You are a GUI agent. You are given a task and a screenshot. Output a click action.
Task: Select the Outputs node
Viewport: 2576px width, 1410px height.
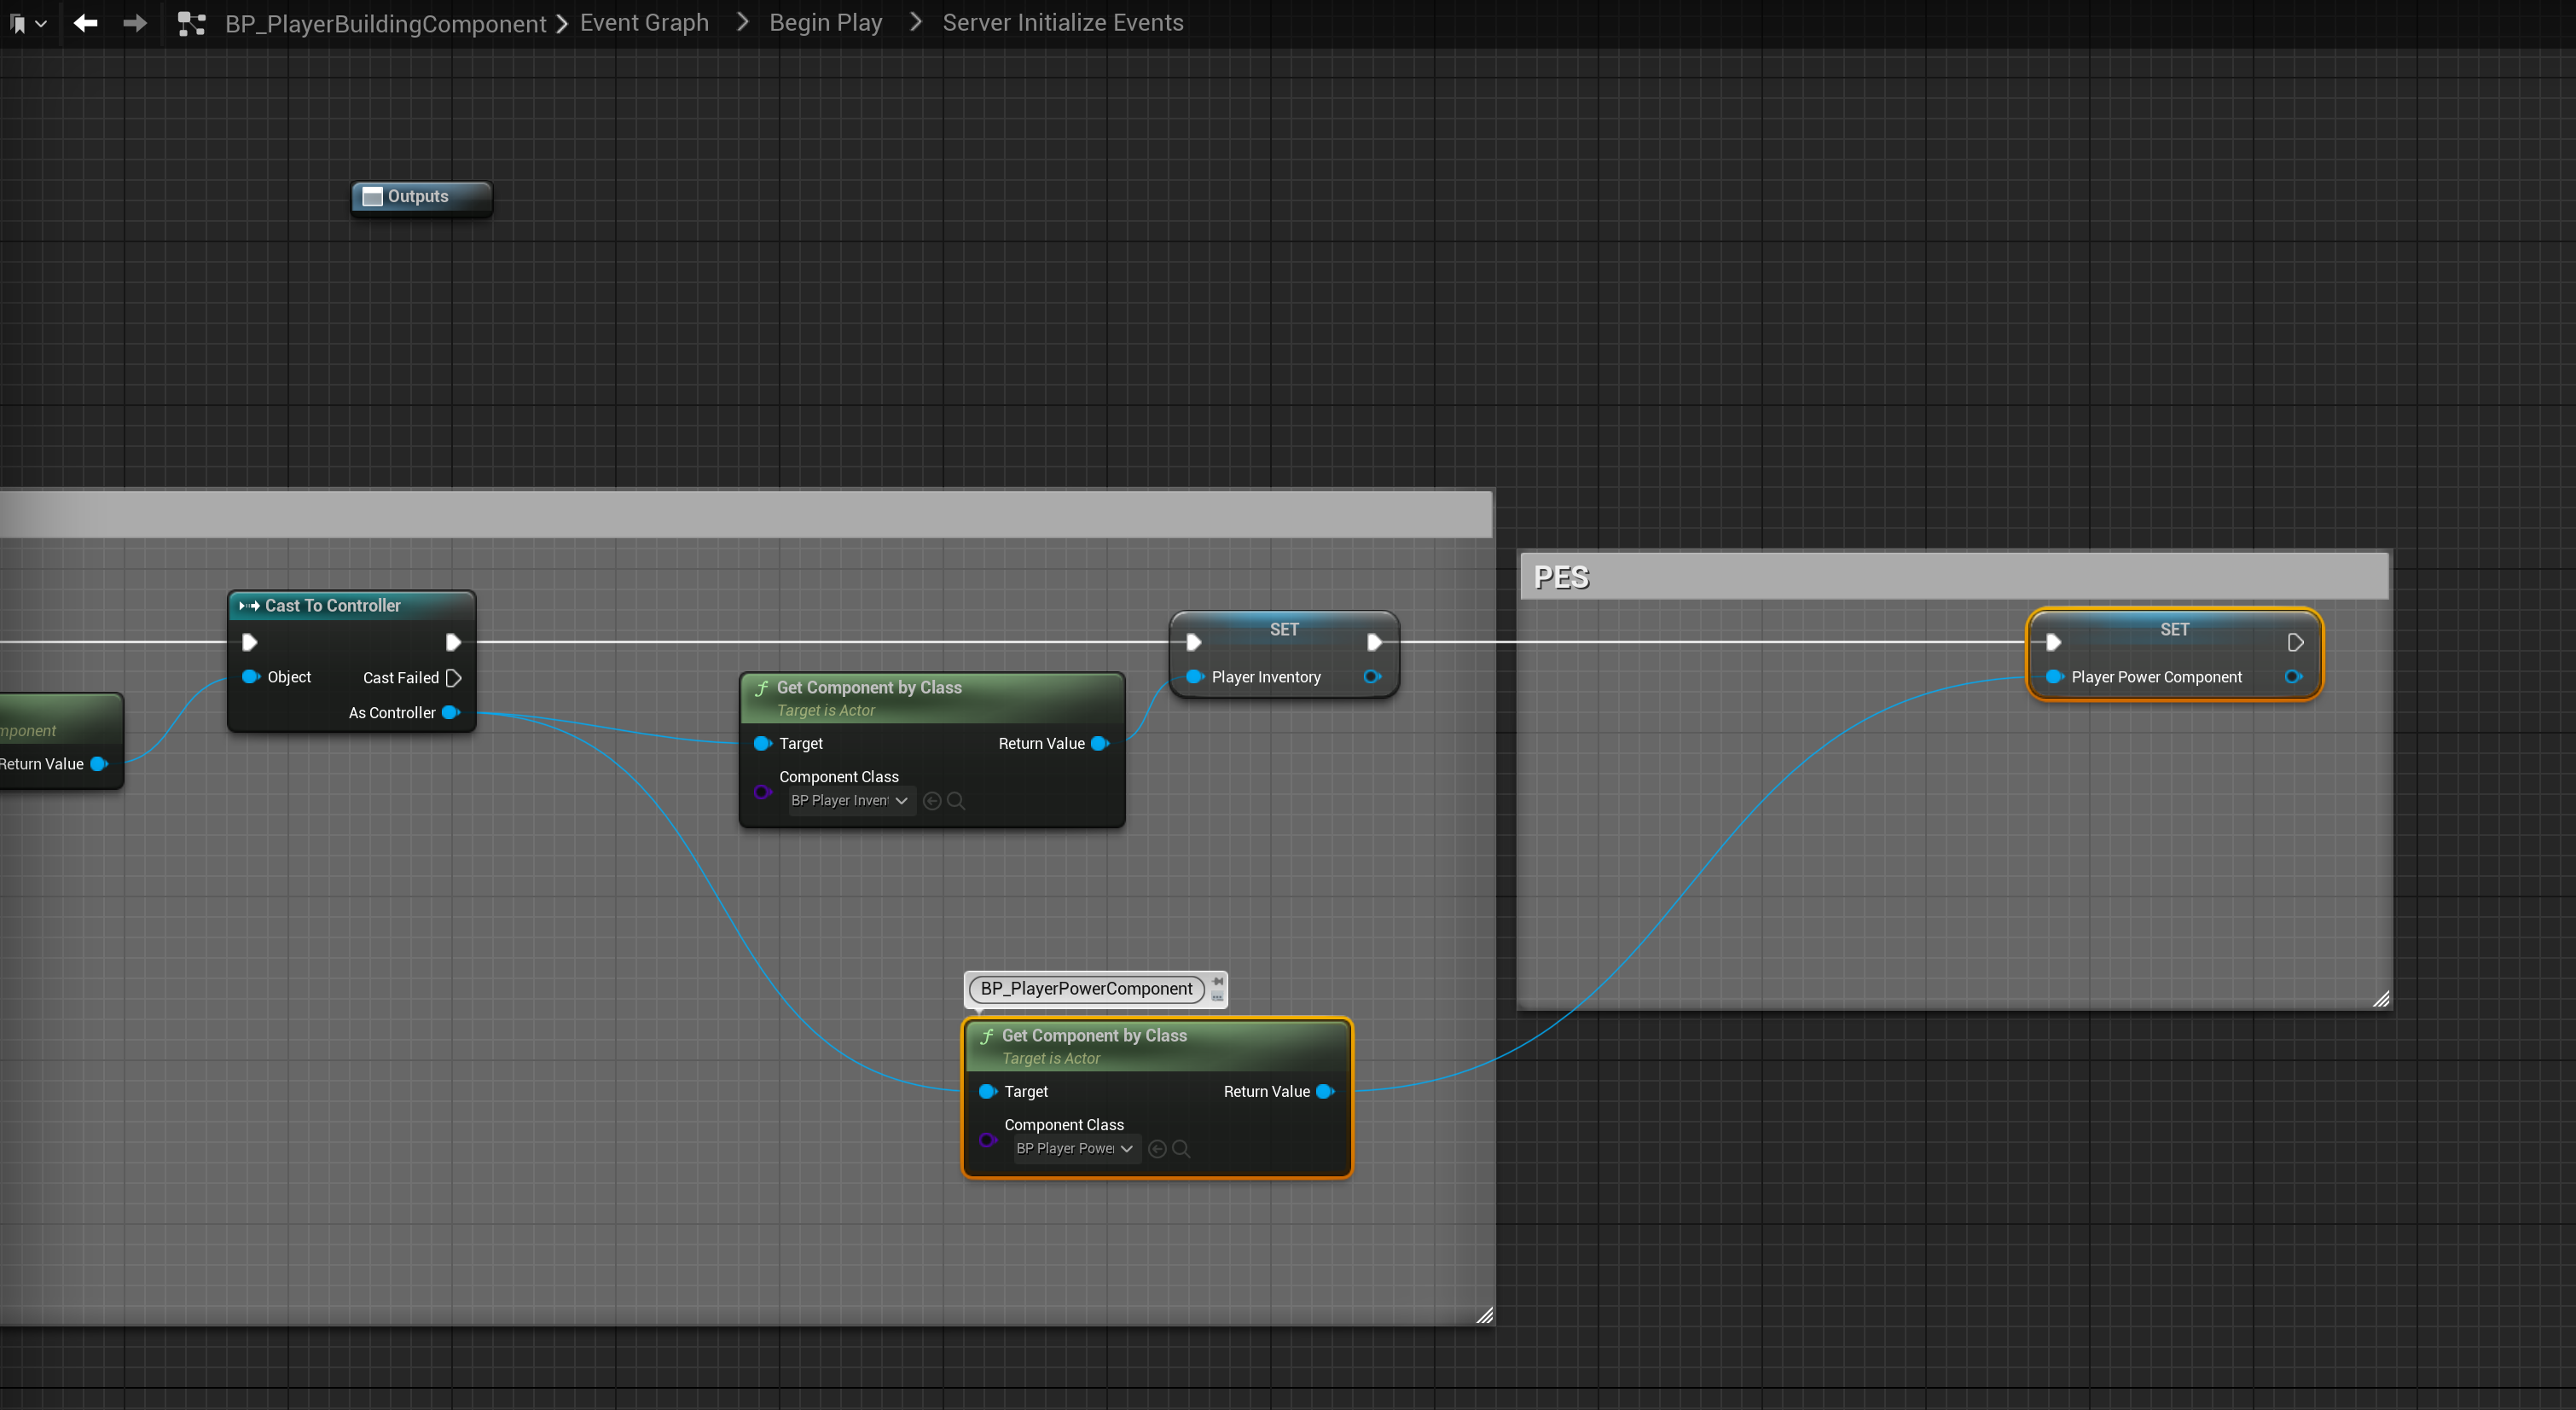coord(420,196)
